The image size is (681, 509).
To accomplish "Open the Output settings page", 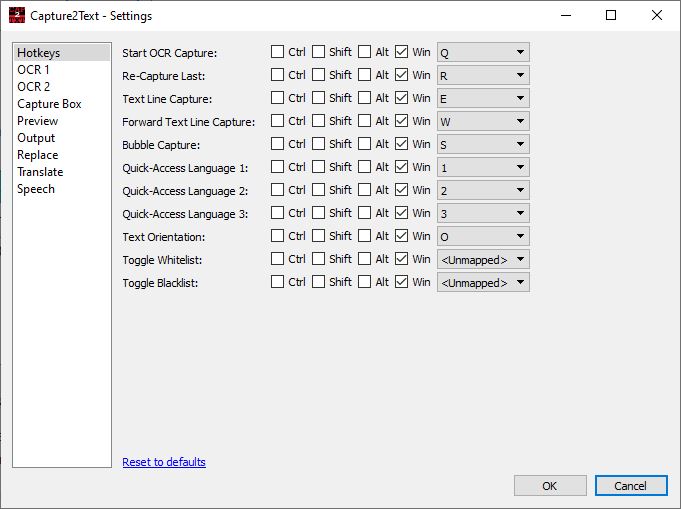I will tap(36, 138).
